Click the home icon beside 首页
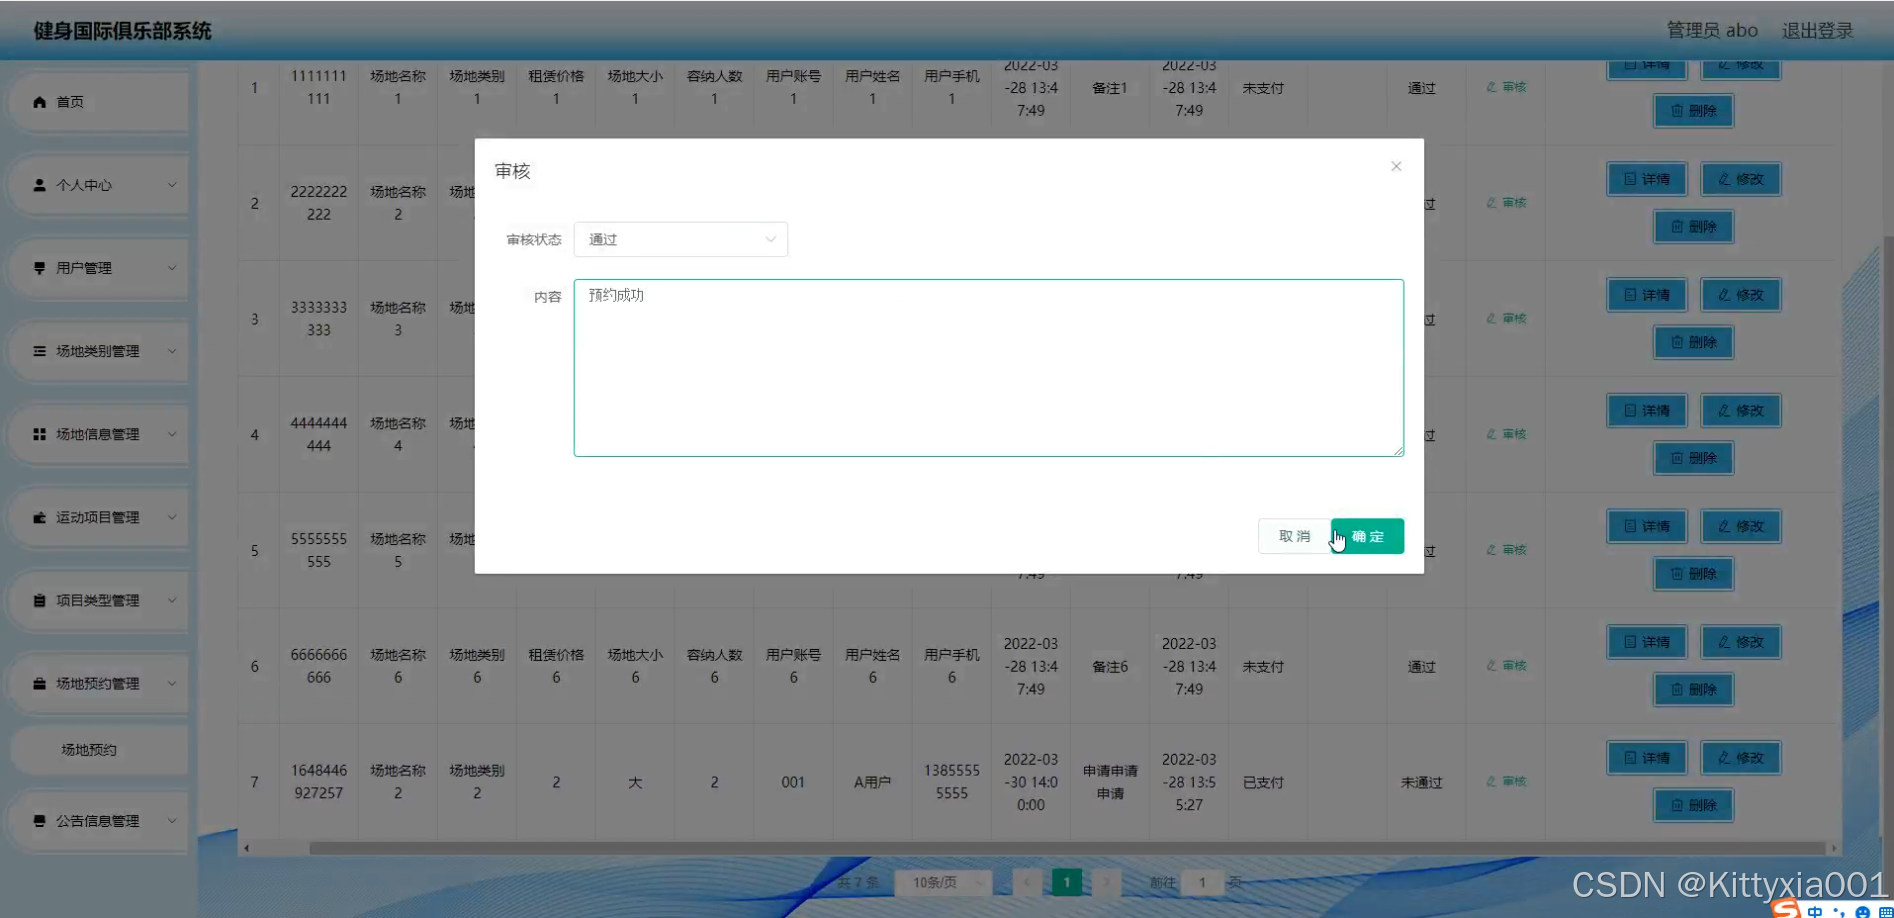This screenshot has width=1894, height=918. tap(39, 102)
